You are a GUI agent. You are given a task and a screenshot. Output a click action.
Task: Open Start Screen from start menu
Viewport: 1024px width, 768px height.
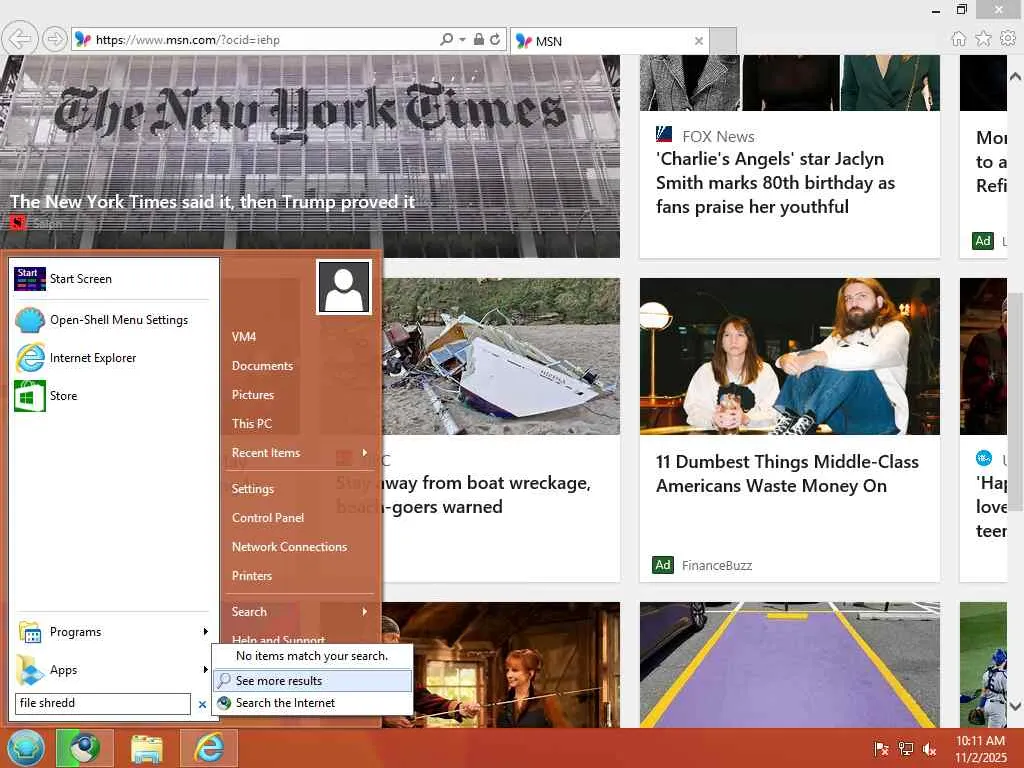pyautogui.click(x=111, y=279)
